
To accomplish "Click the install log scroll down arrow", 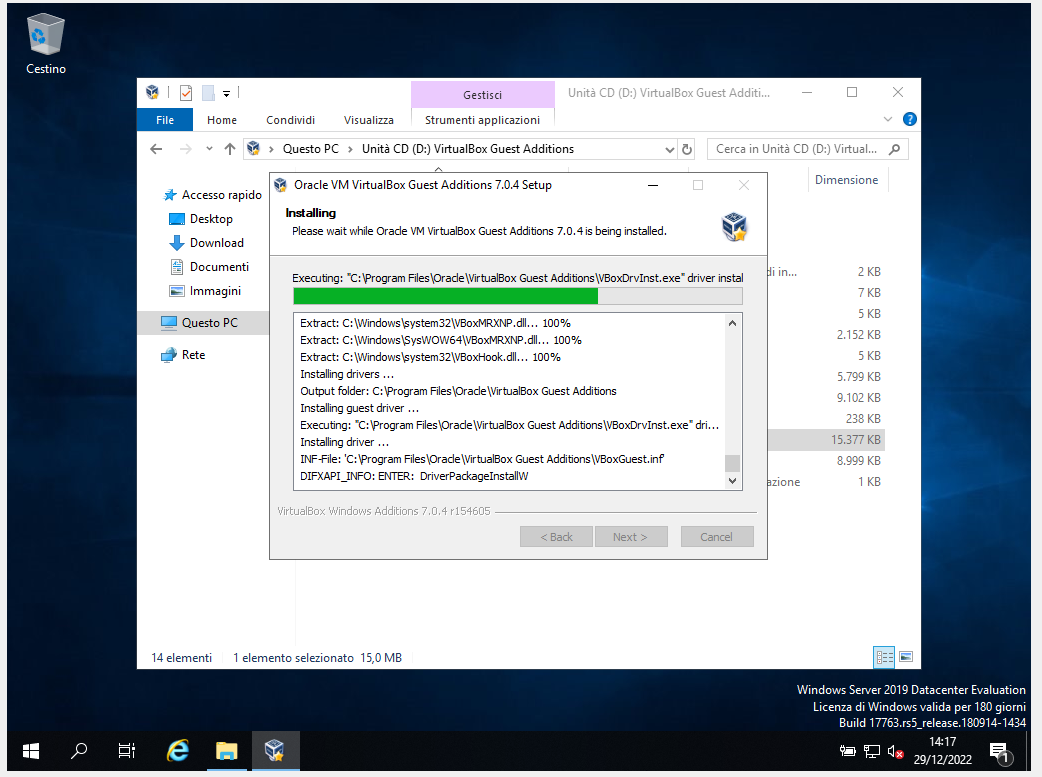I will tap(732, 481).
